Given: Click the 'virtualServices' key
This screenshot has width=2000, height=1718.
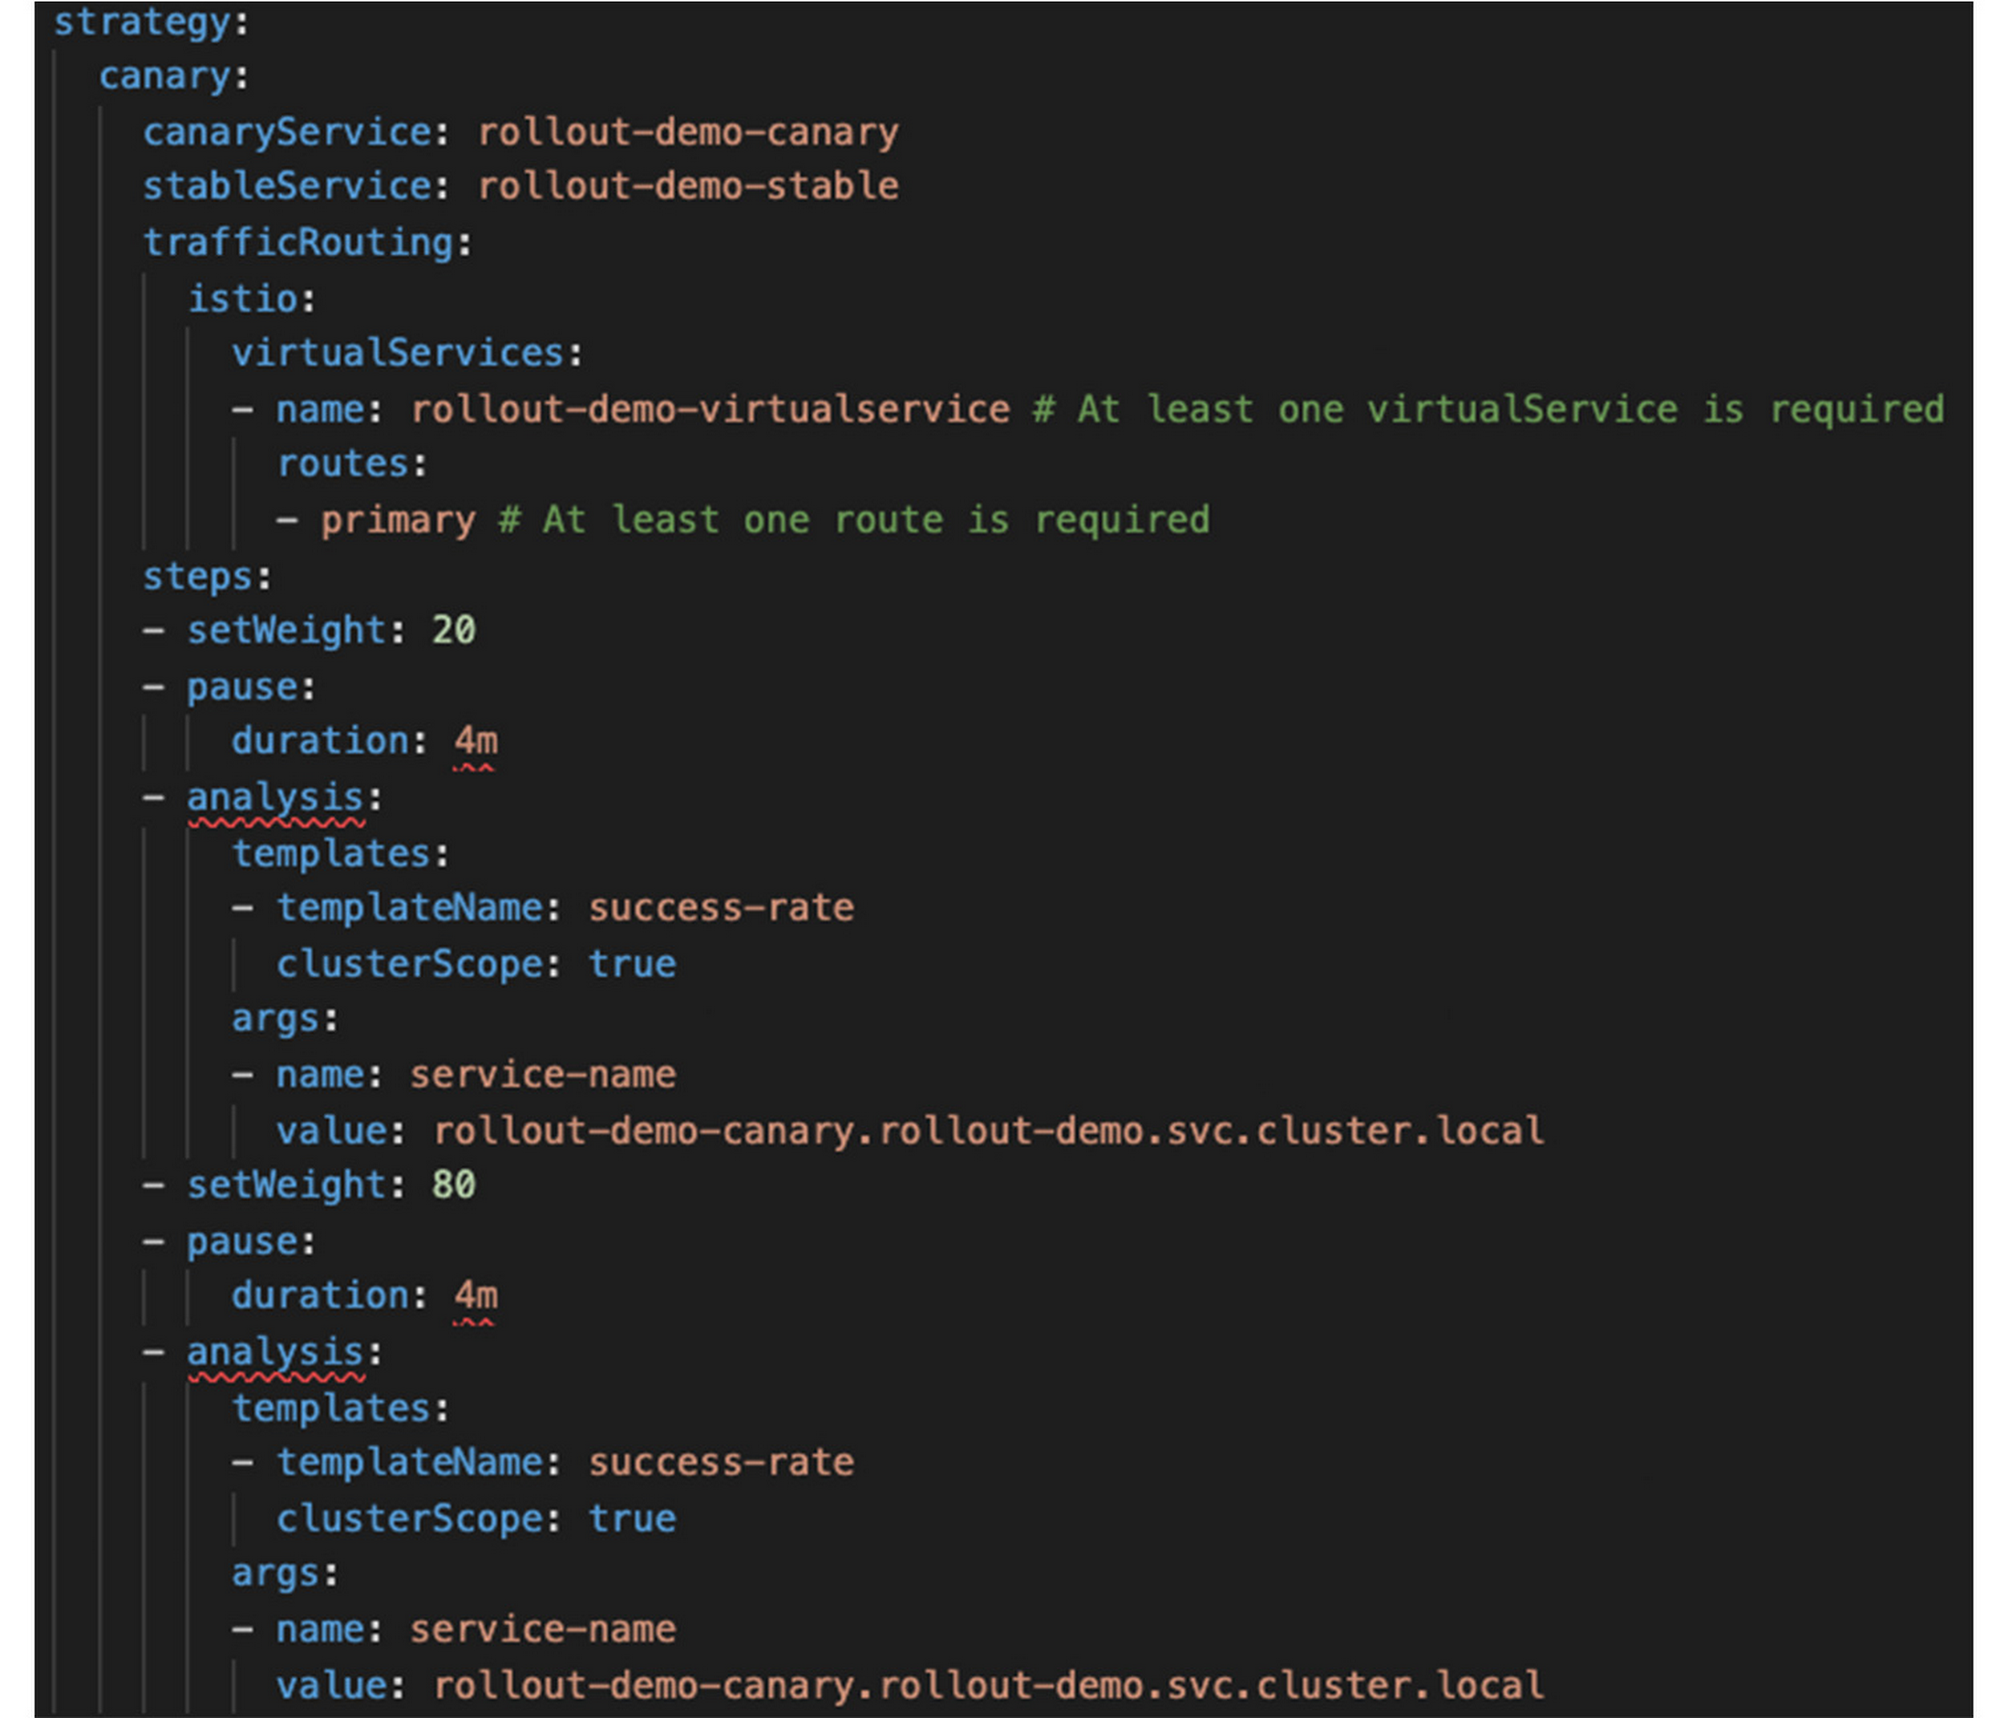Looking at the screenshot, I should tap(398, 353).
